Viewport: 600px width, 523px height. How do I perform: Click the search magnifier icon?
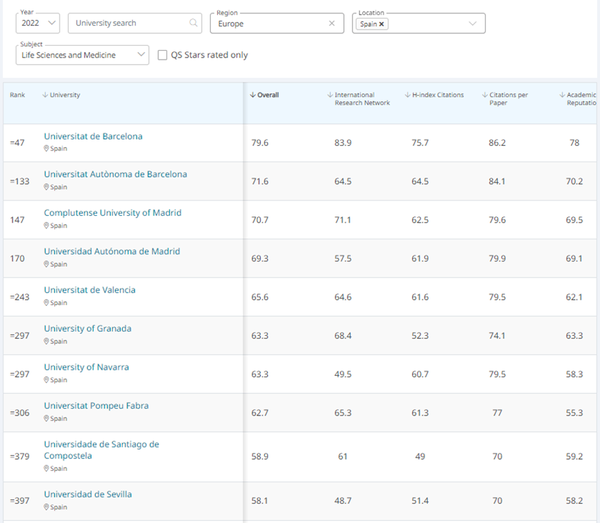point(193,23)
